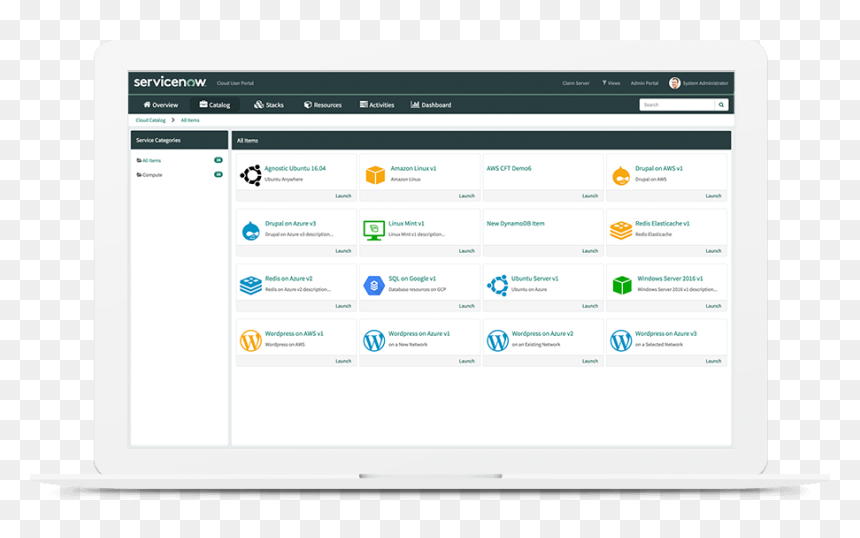The height and width of the screenshot is (538, 860).
Task: Click the ServiceNow logo
Action: coord(170,82)
